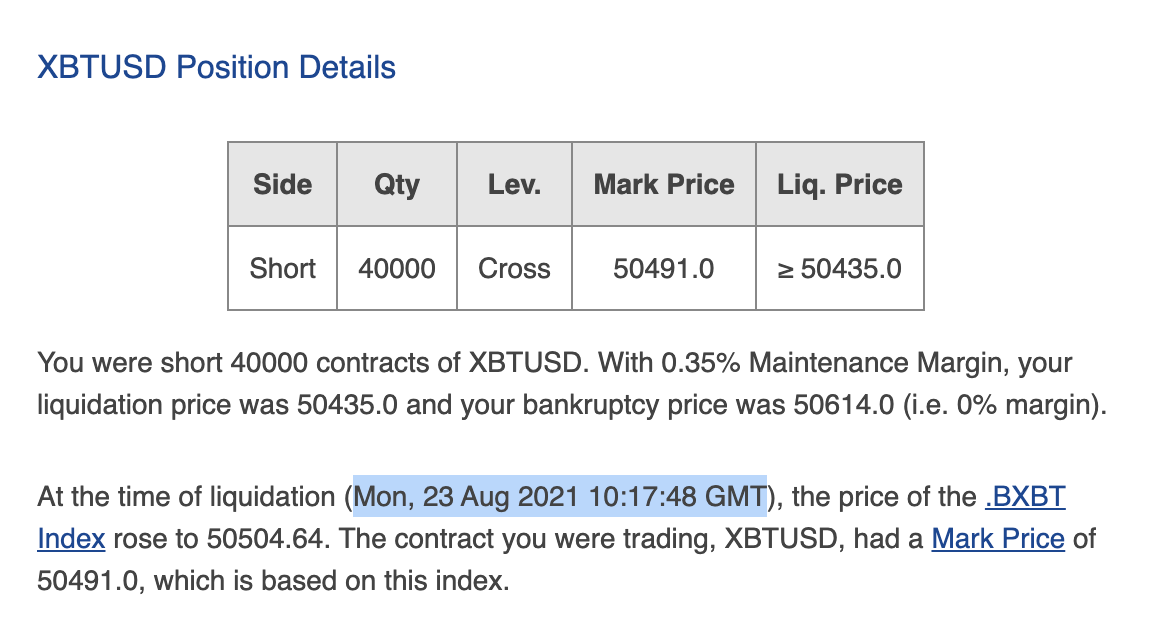Click the ≥ 50435.0 liquidation price cell
This screenshot has height=644, width=1156.
pos(840,268)
